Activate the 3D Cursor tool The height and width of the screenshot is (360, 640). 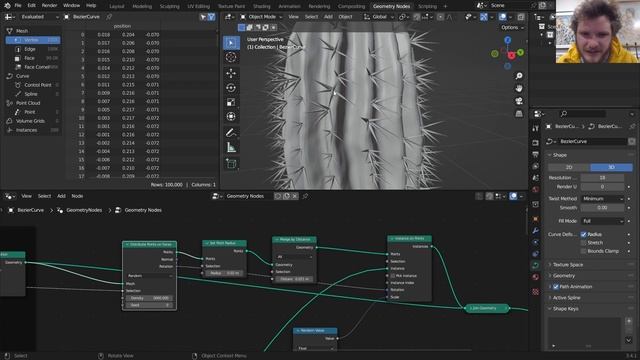coord(231,57)
